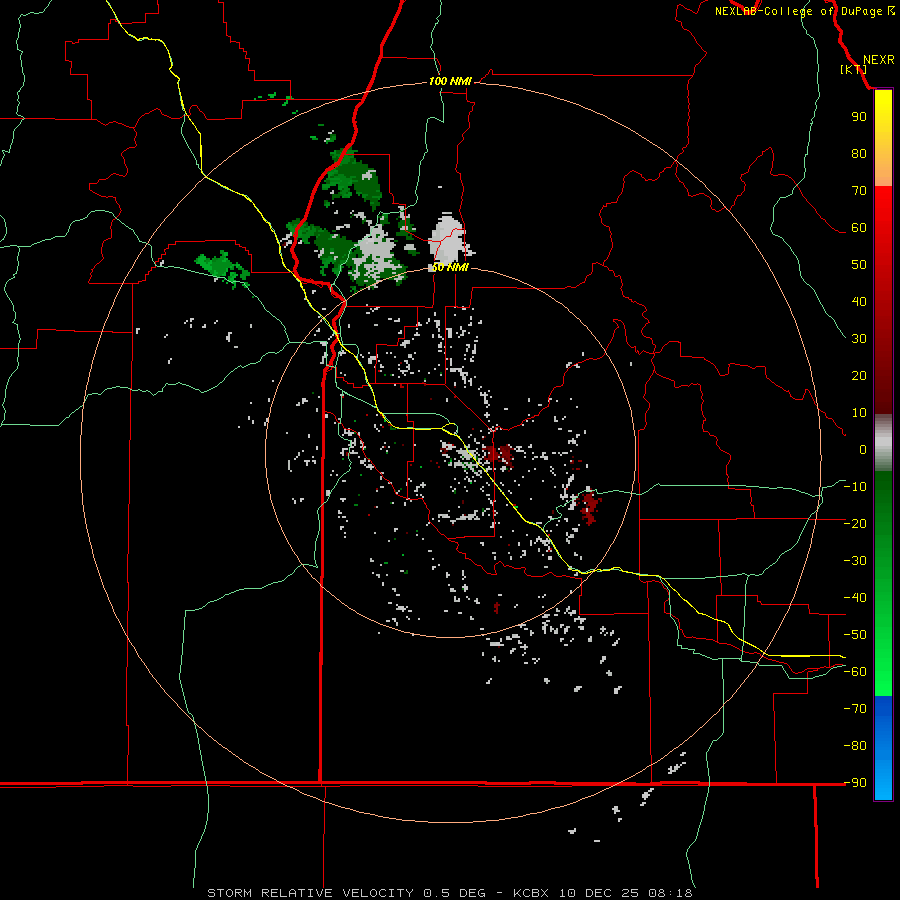Click the -40 knots scale label
The height and width of the screenshot is (900, 900).
(855, 598)
